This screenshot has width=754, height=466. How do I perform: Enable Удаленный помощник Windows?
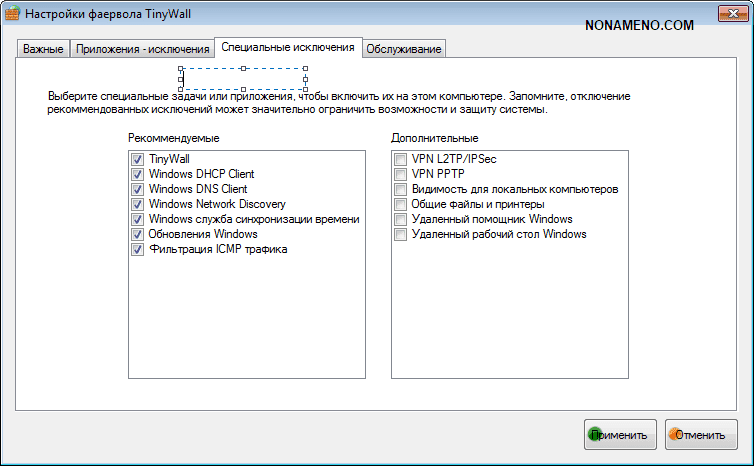point(400,219)
